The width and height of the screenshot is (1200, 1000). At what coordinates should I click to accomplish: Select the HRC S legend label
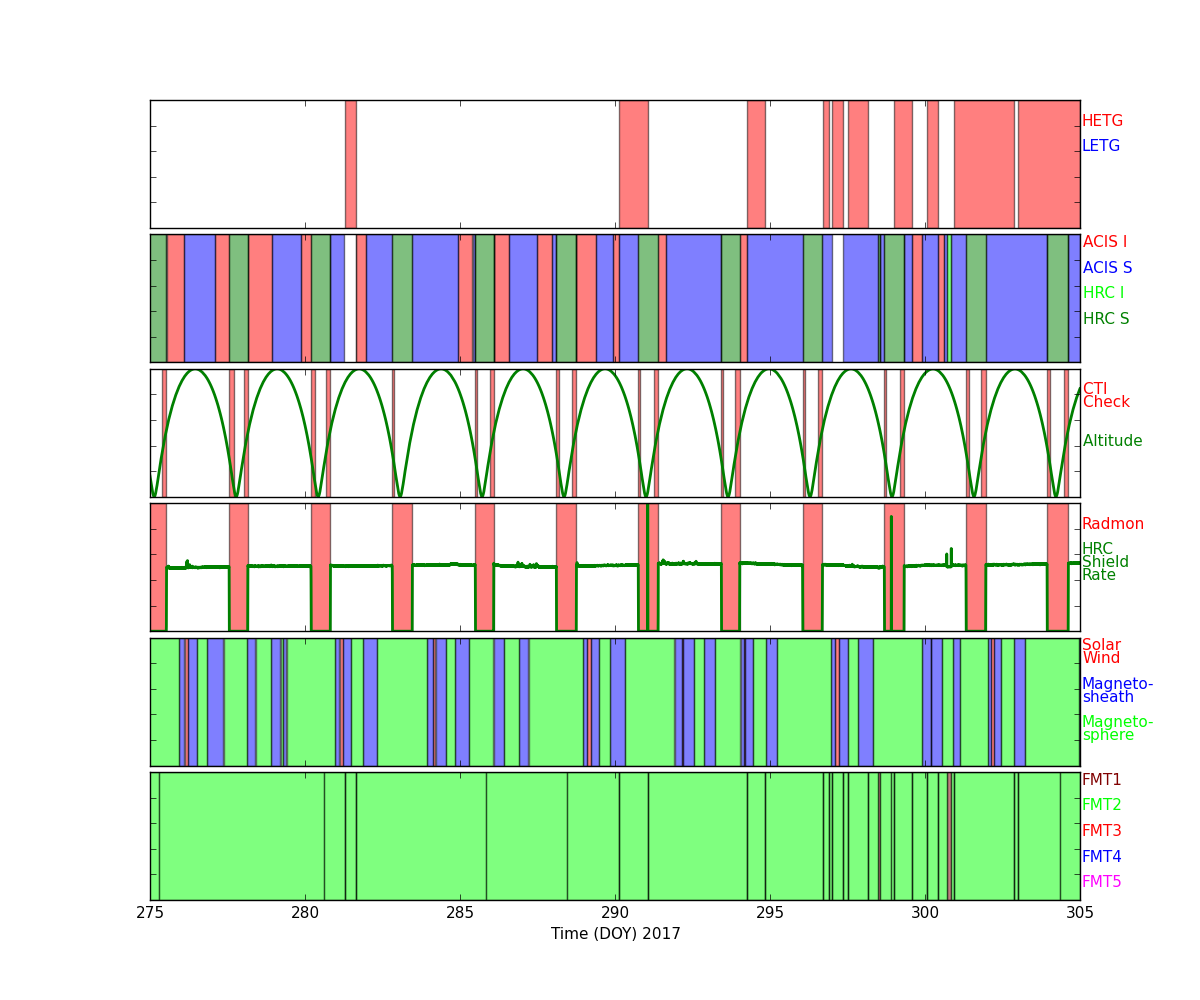click(x=1105, y=319)
